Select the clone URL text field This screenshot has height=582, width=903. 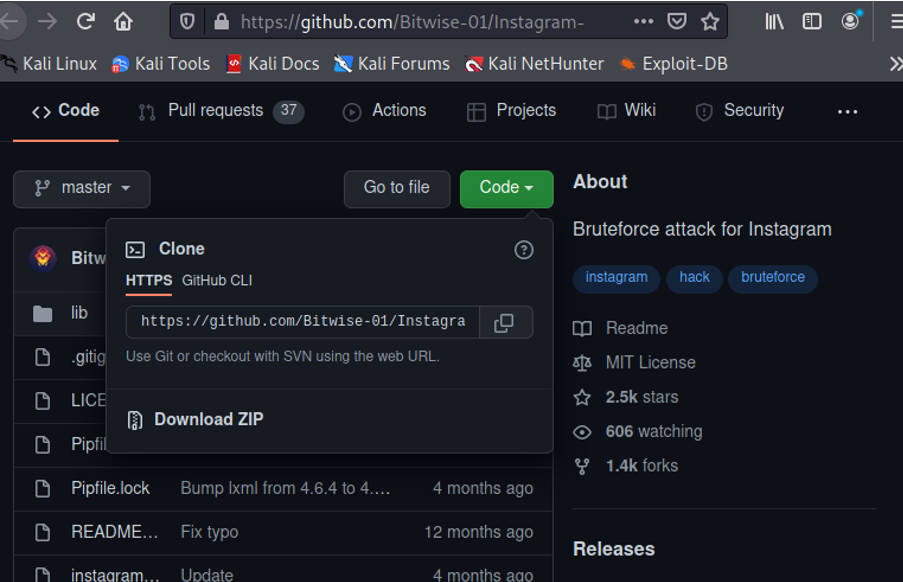pos(303,321)
